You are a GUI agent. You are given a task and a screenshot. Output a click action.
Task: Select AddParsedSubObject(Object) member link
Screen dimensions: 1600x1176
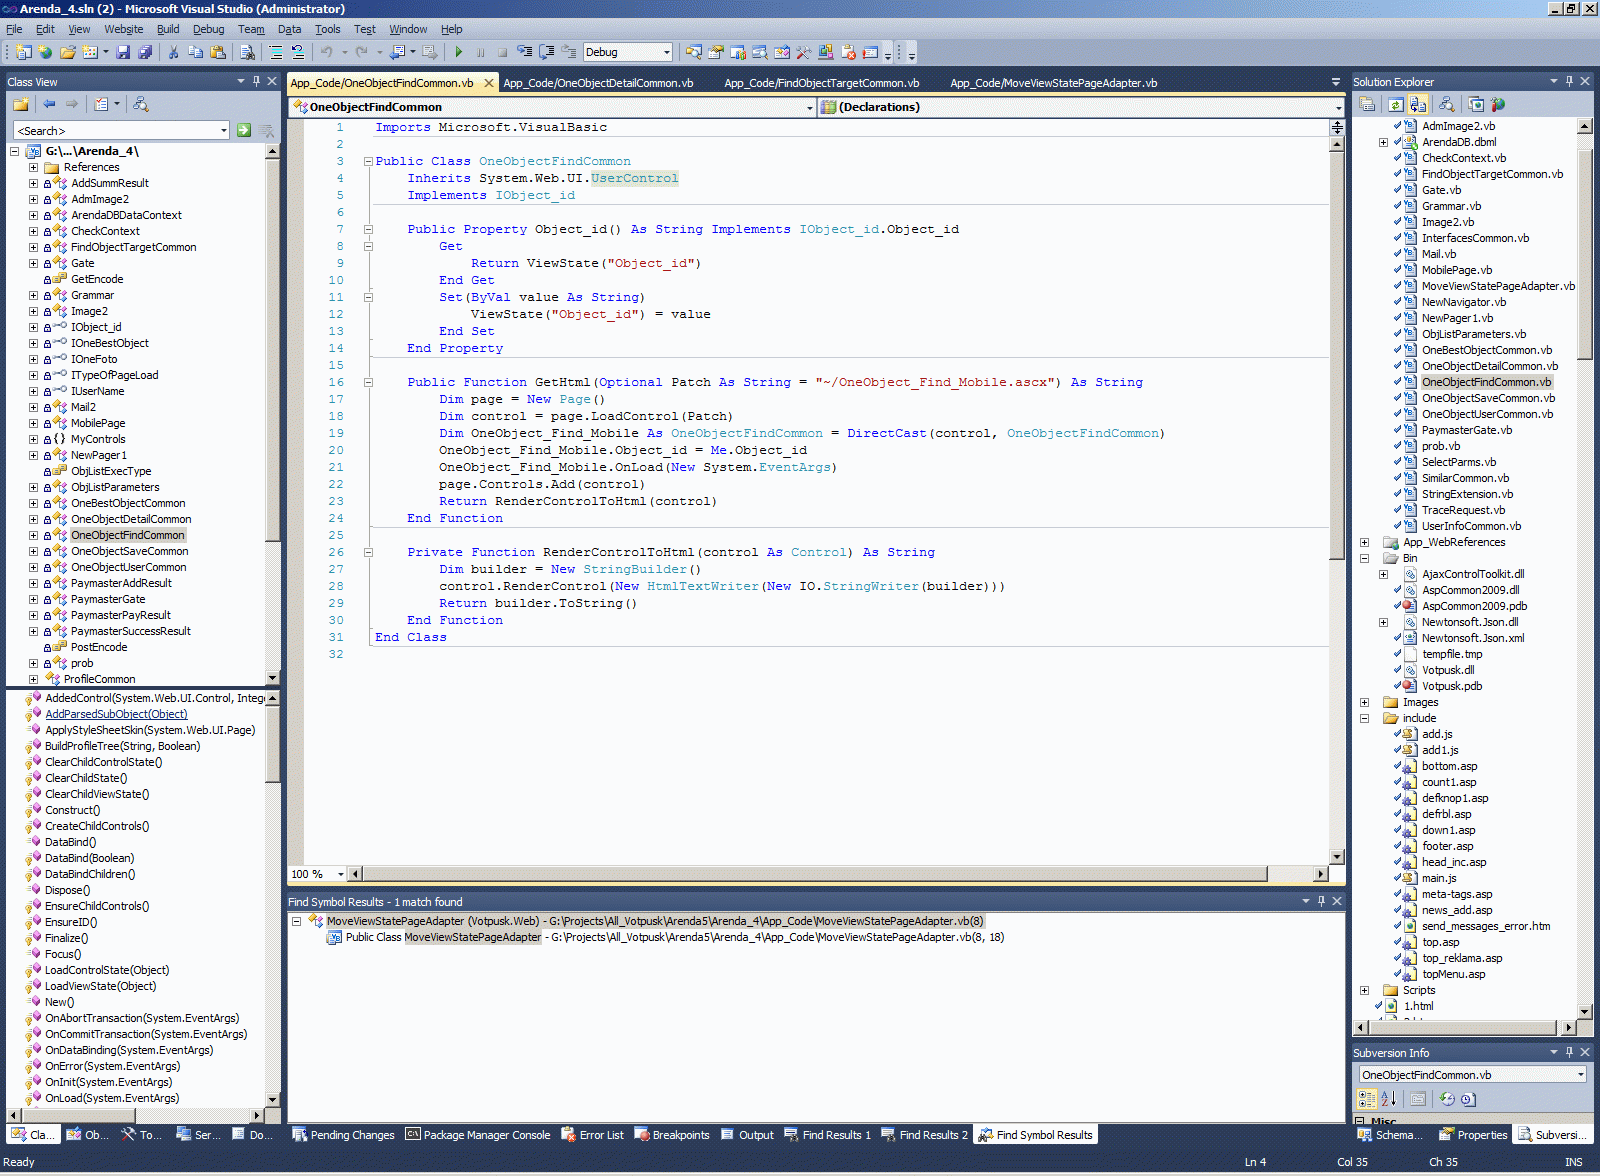(116, 714)
